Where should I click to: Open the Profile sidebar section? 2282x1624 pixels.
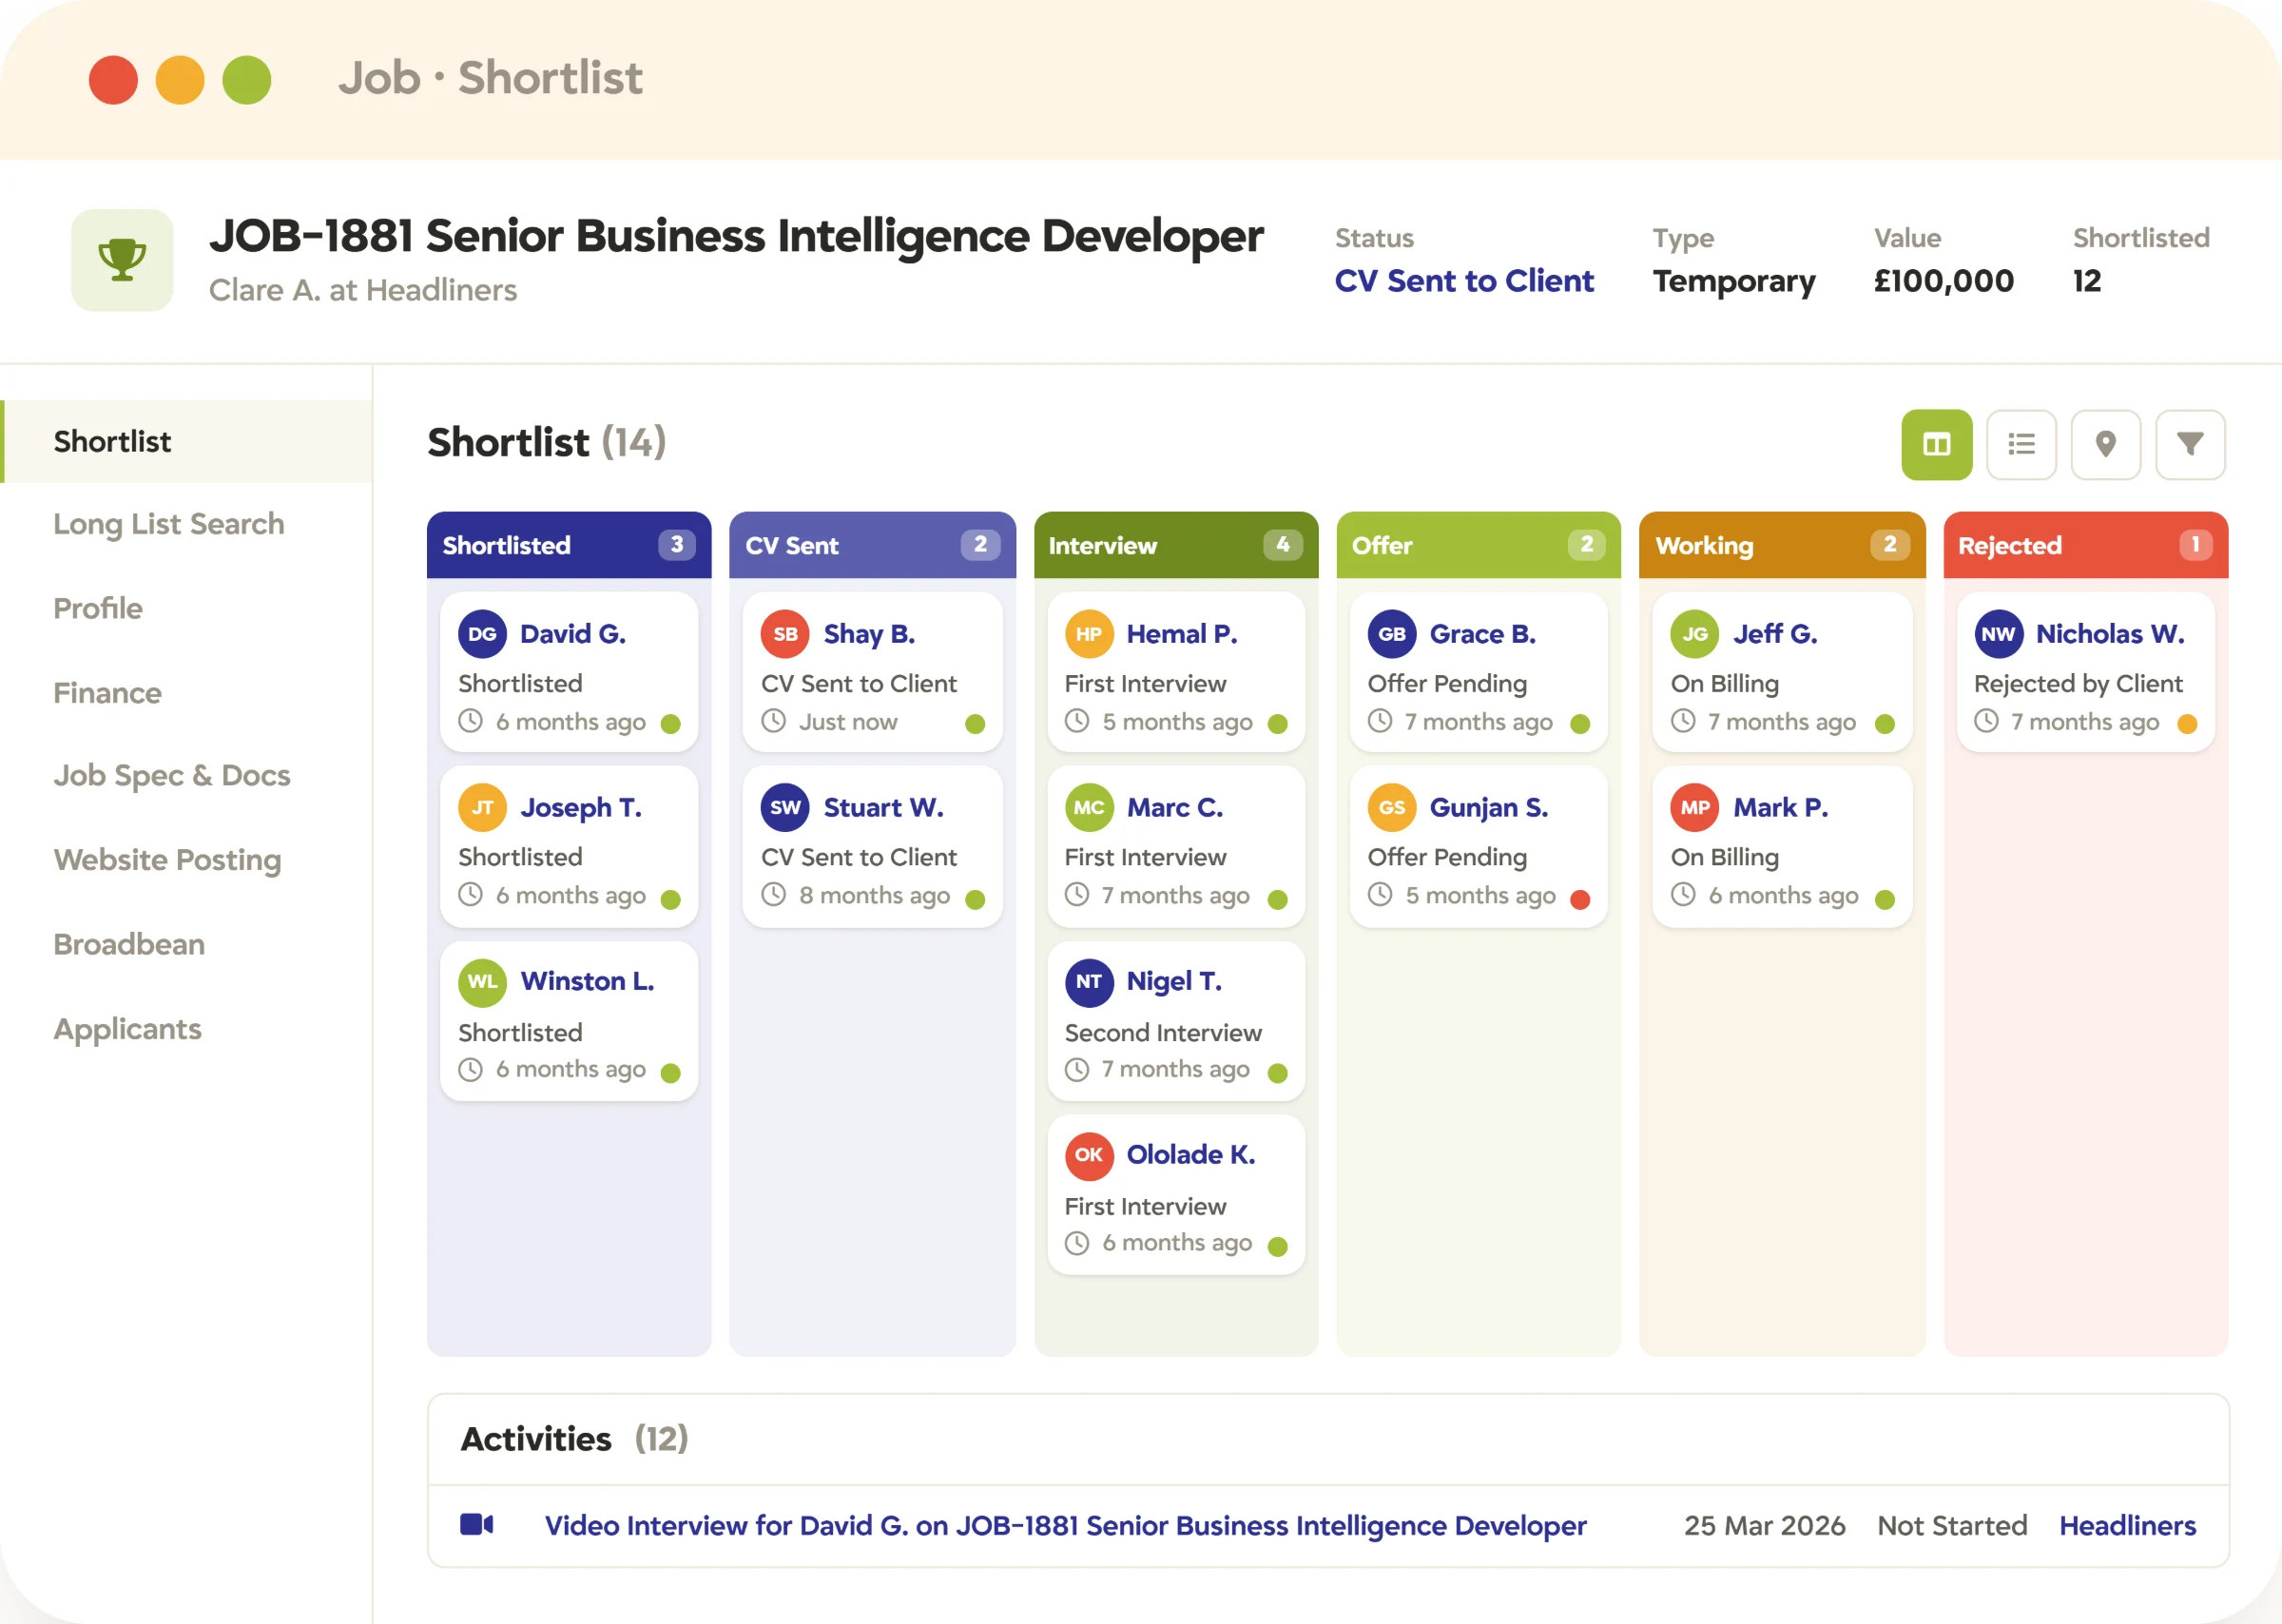click(x=98, y=608)
